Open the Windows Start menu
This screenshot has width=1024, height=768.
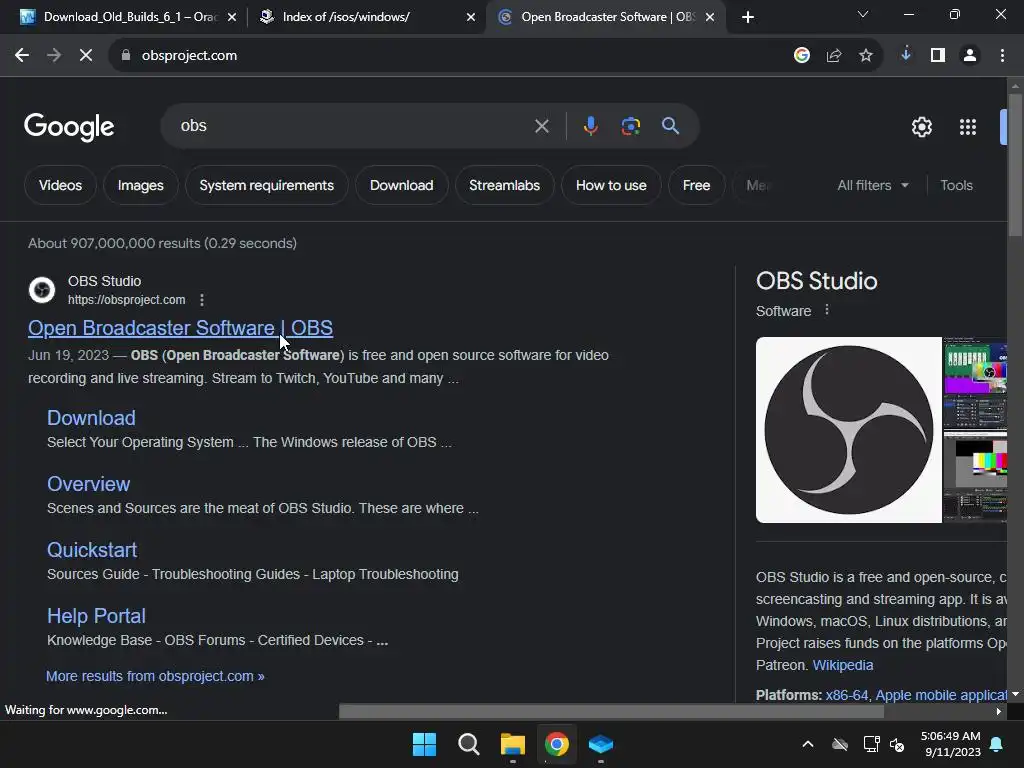point(424,744)
